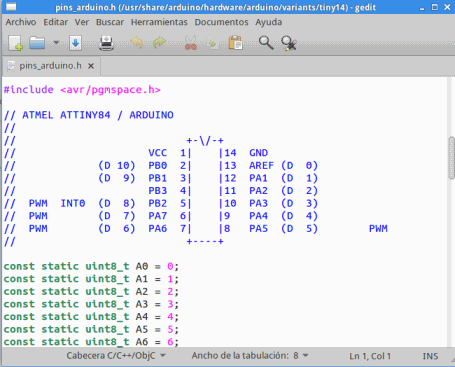
Task: Click the INT0 text in the comment
Action: (x=73, y=203)
